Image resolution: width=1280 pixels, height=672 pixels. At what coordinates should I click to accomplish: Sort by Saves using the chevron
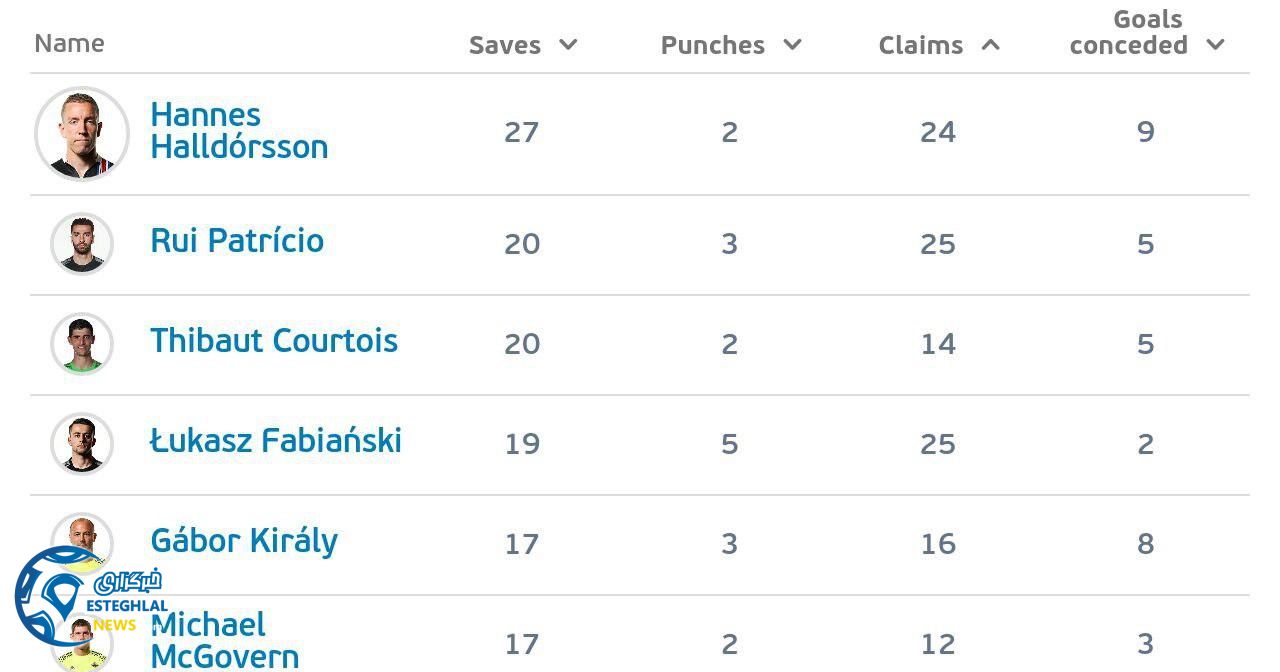[x=568, y=45]
